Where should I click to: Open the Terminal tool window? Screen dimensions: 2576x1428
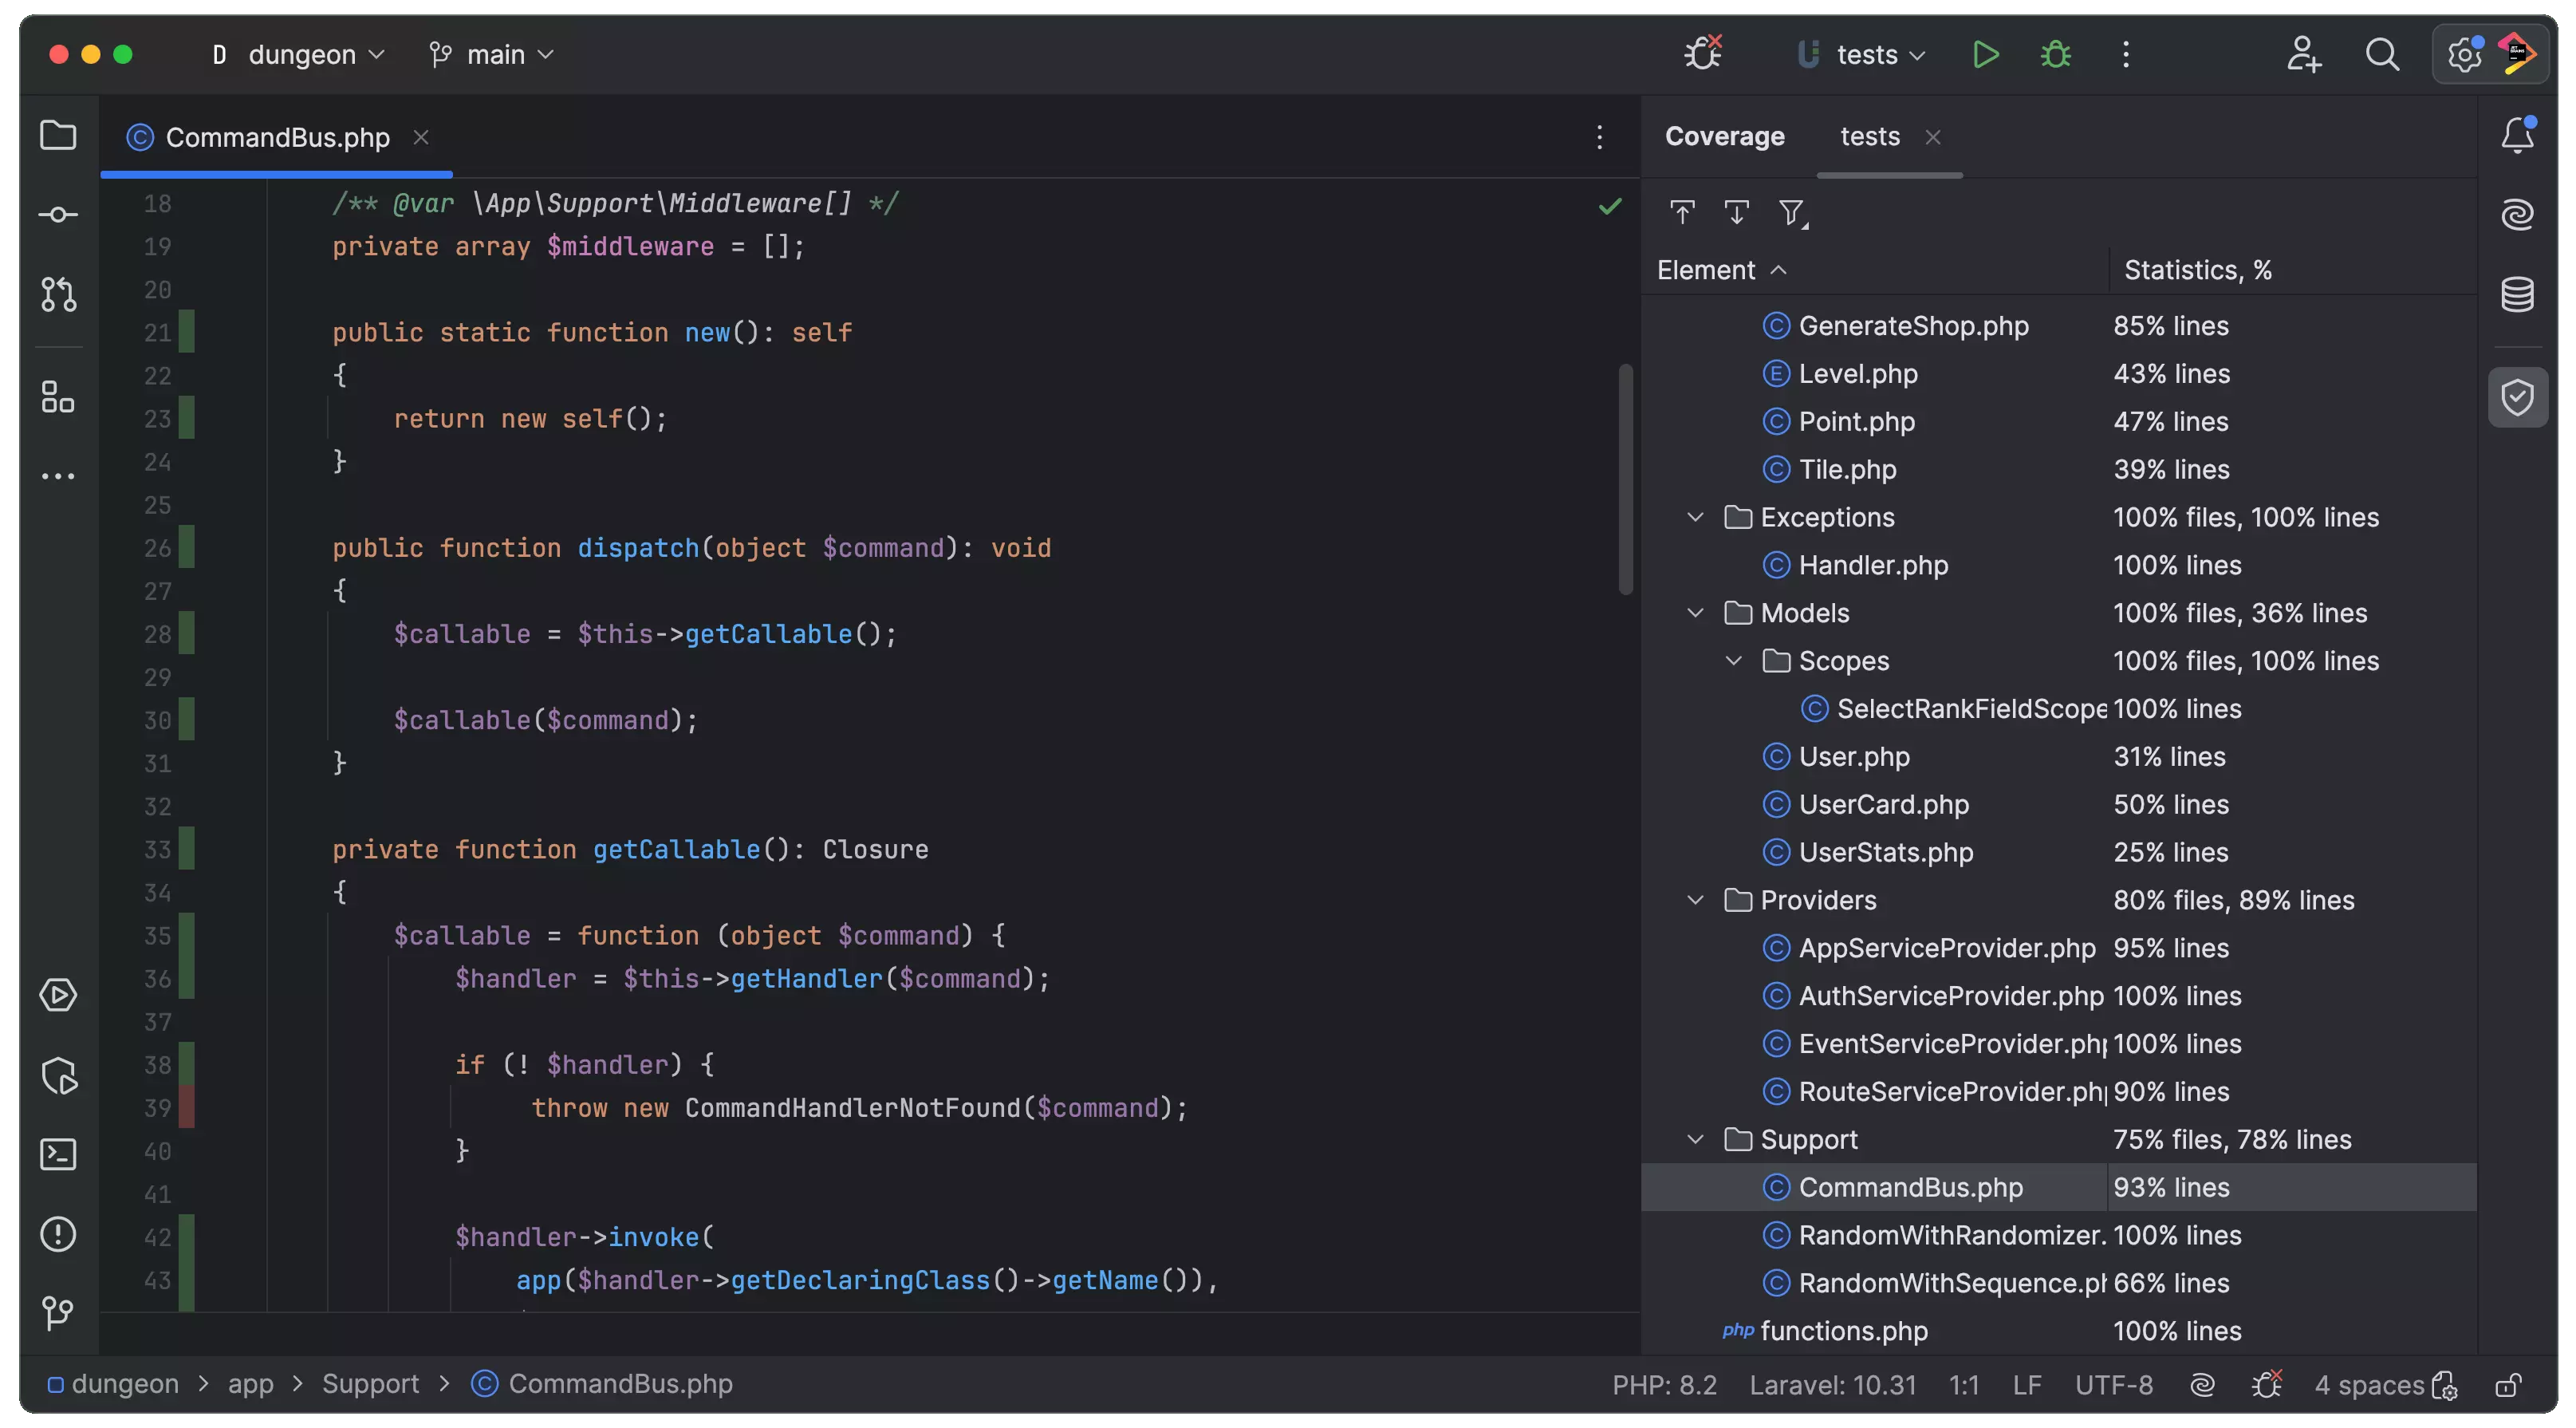[x=58, y=1154]
